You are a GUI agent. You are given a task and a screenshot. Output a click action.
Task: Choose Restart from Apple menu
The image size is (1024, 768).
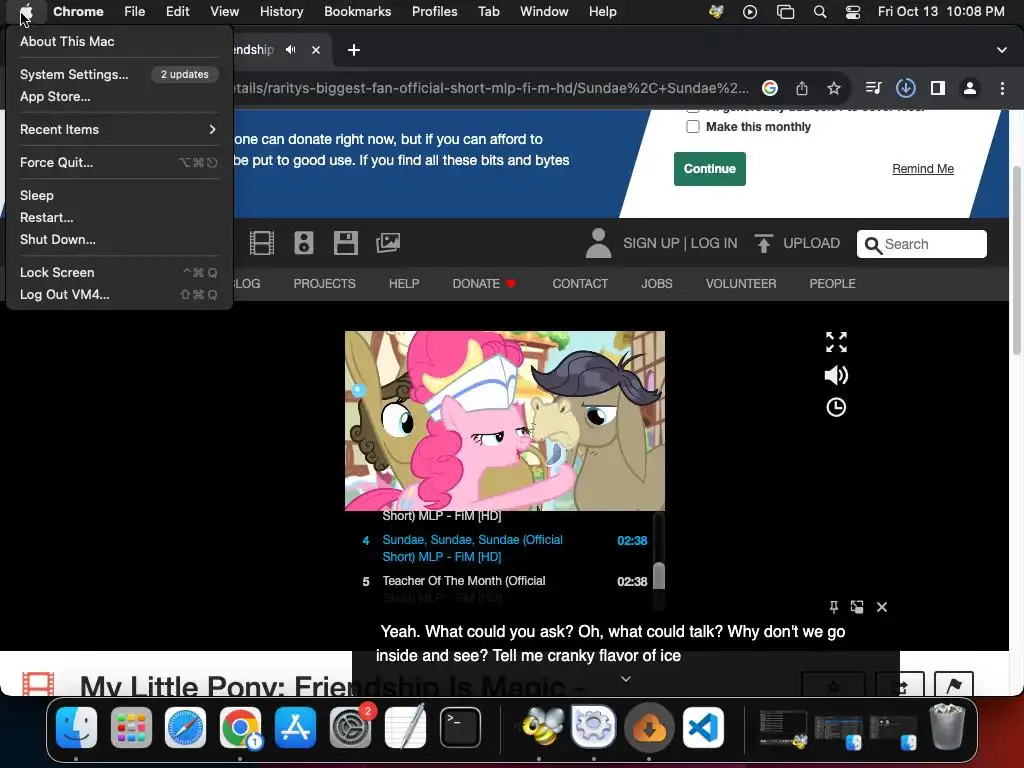click(x=120, y=217)
